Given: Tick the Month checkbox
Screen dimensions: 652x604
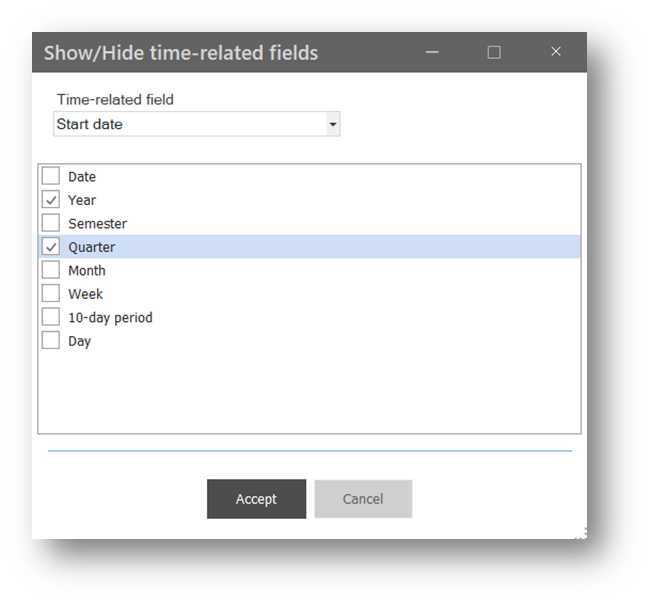Looking at the screenshot, I should click(x=51, y=270).
